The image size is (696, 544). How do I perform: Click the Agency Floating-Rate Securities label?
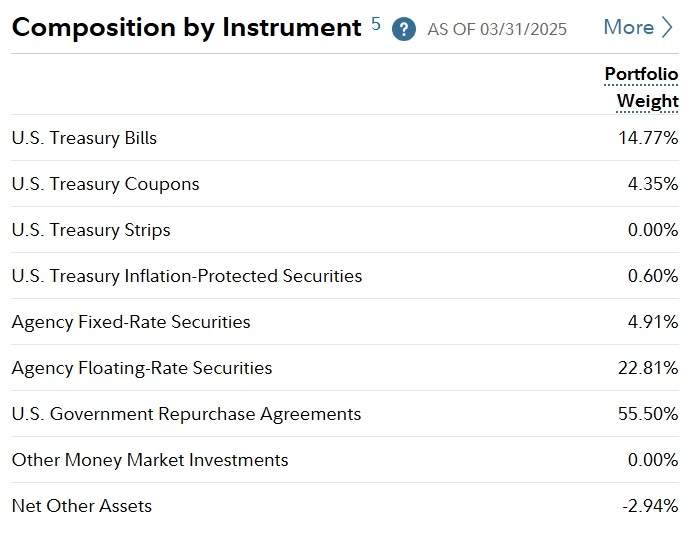click(x=142, y=368)
